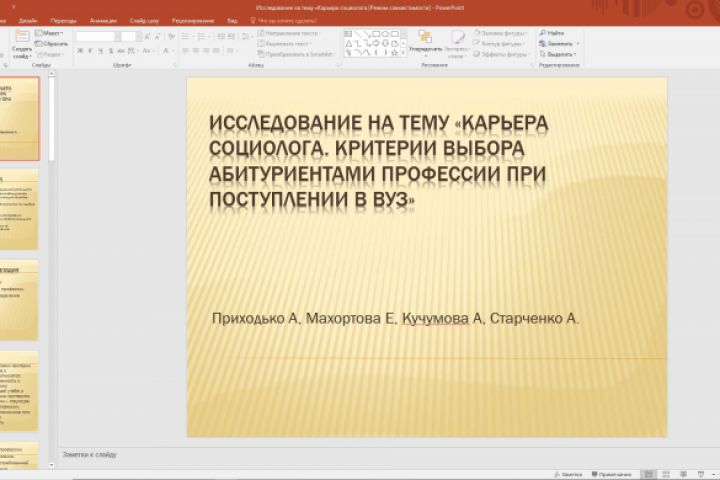Toggle underline (Ч) formatting
The image size is (720, 480).
pos(100,51)
